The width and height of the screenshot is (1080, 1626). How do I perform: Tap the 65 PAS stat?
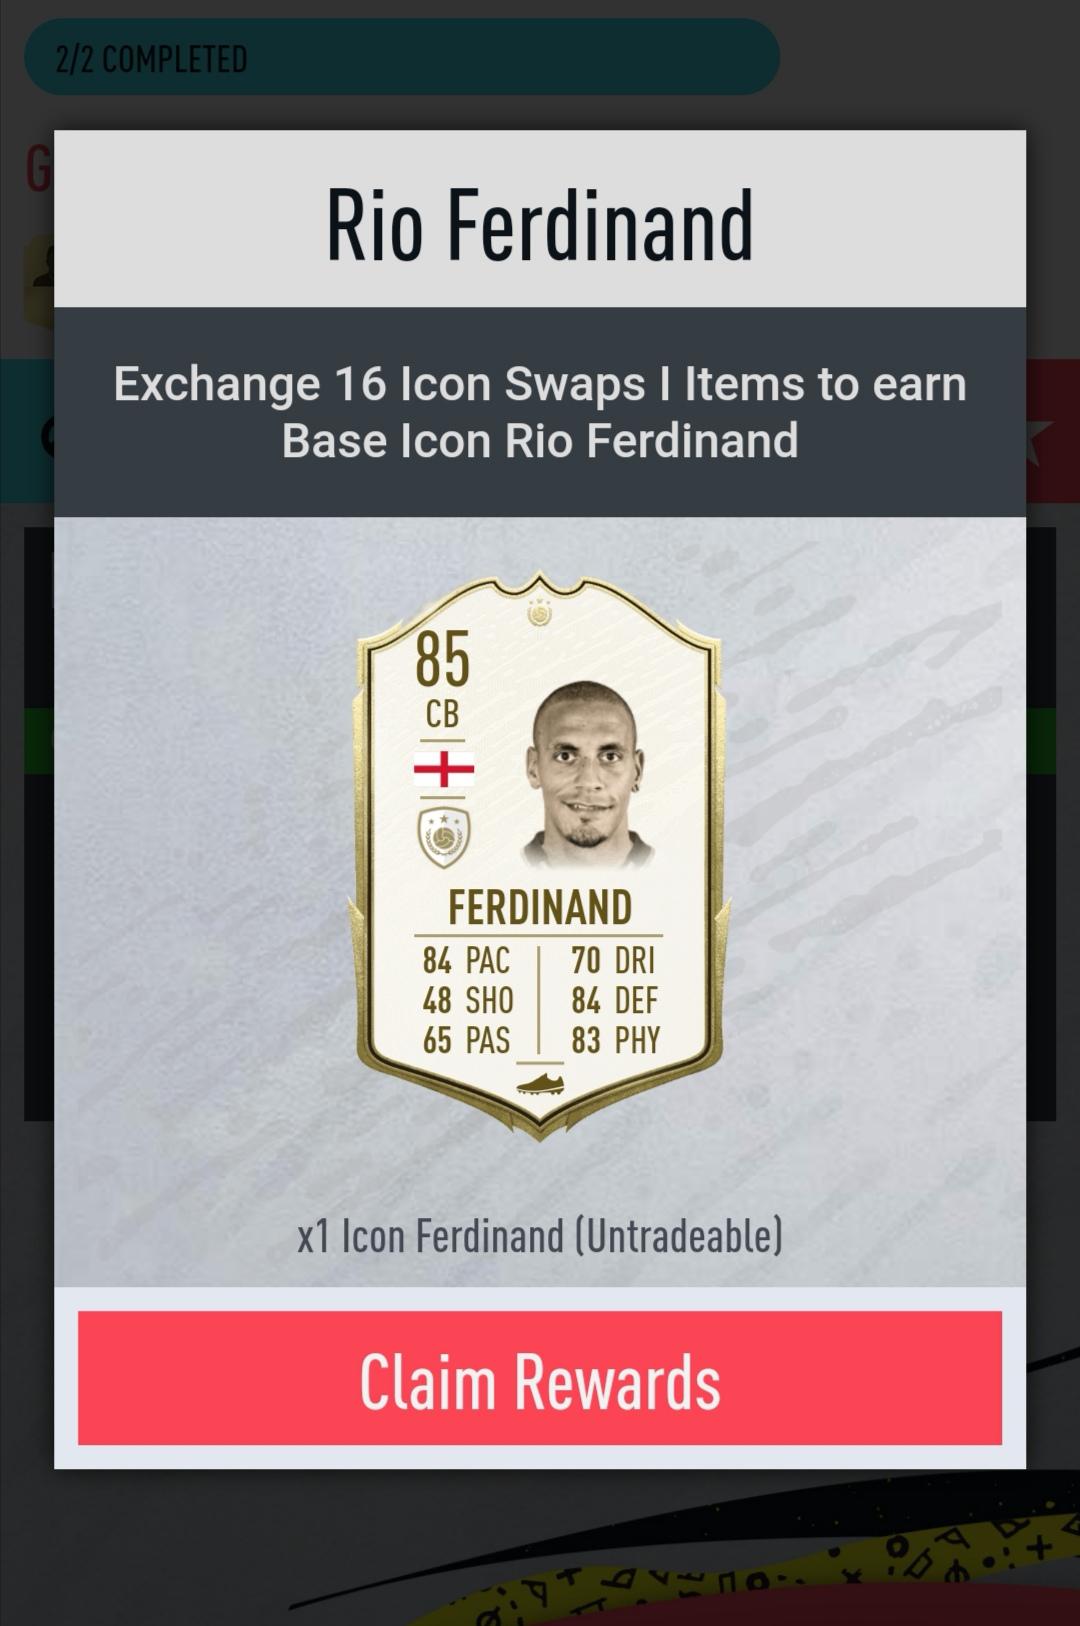pyautogui.click(x=466, y=1041)
